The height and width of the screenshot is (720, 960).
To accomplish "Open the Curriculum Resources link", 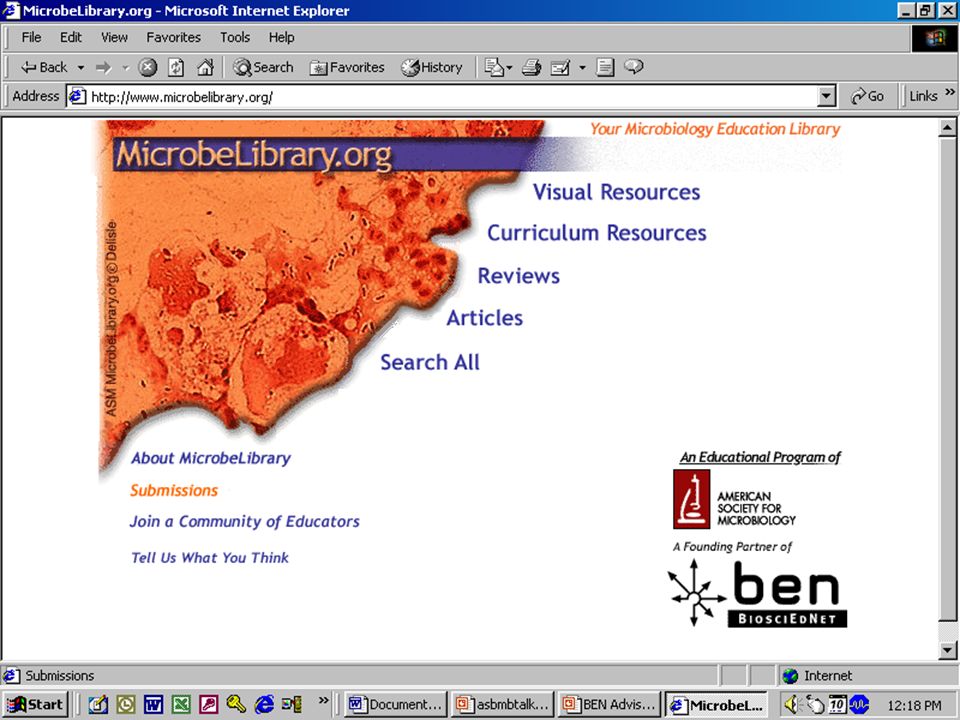I will click(597, 233).
